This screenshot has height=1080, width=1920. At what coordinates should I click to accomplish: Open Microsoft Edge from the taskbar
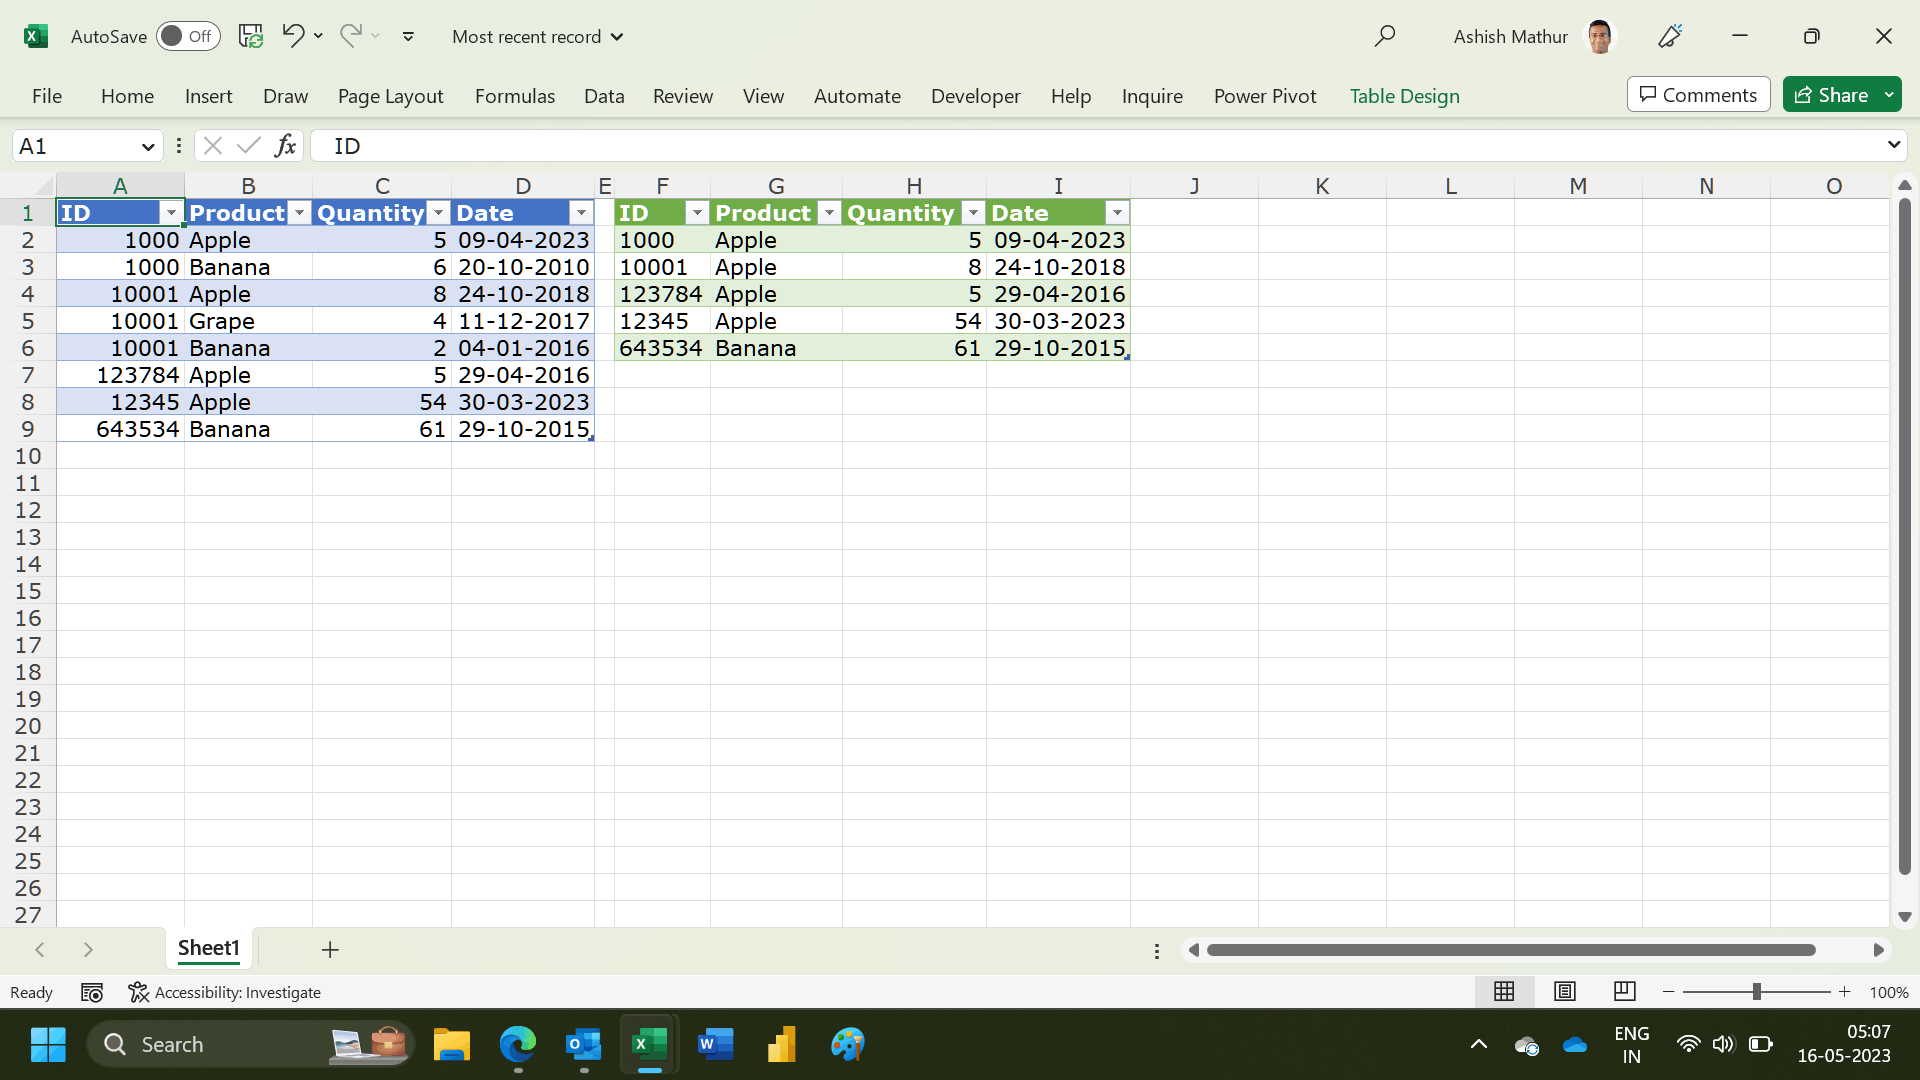point(518,1044)
